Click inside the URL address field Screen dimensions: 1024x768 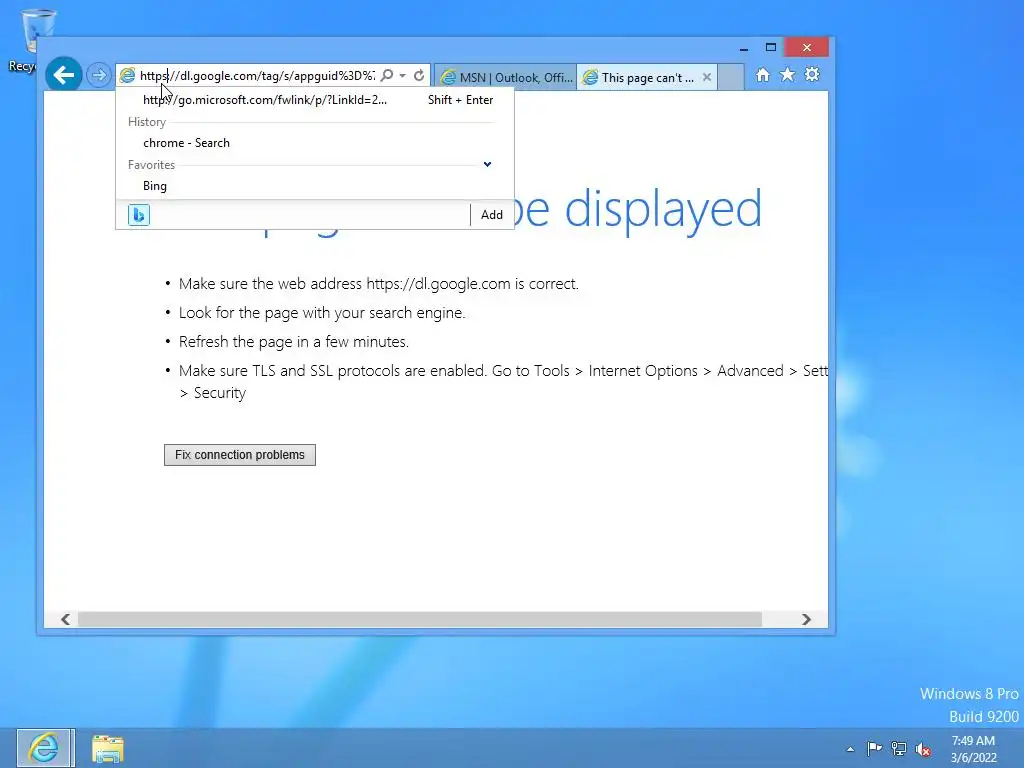[x=258, y=76]
